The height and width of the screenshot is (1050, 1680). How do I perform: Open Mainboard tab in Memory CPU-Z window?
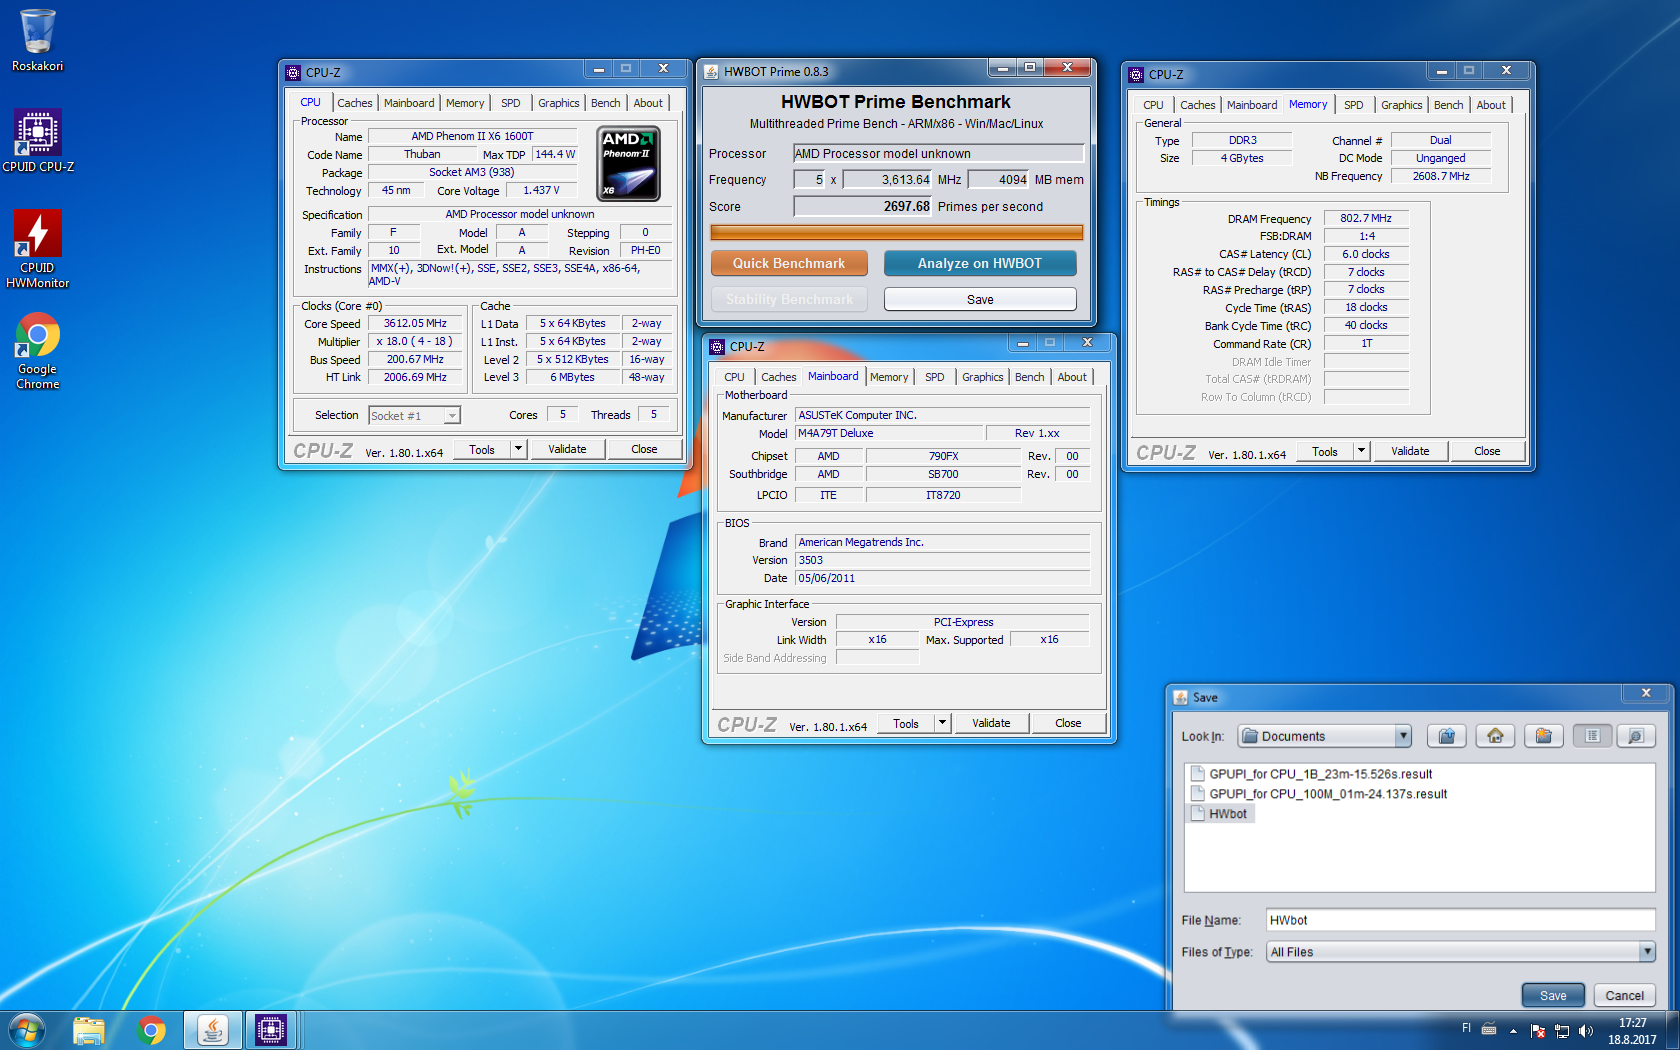click(x=1252, y=105)
